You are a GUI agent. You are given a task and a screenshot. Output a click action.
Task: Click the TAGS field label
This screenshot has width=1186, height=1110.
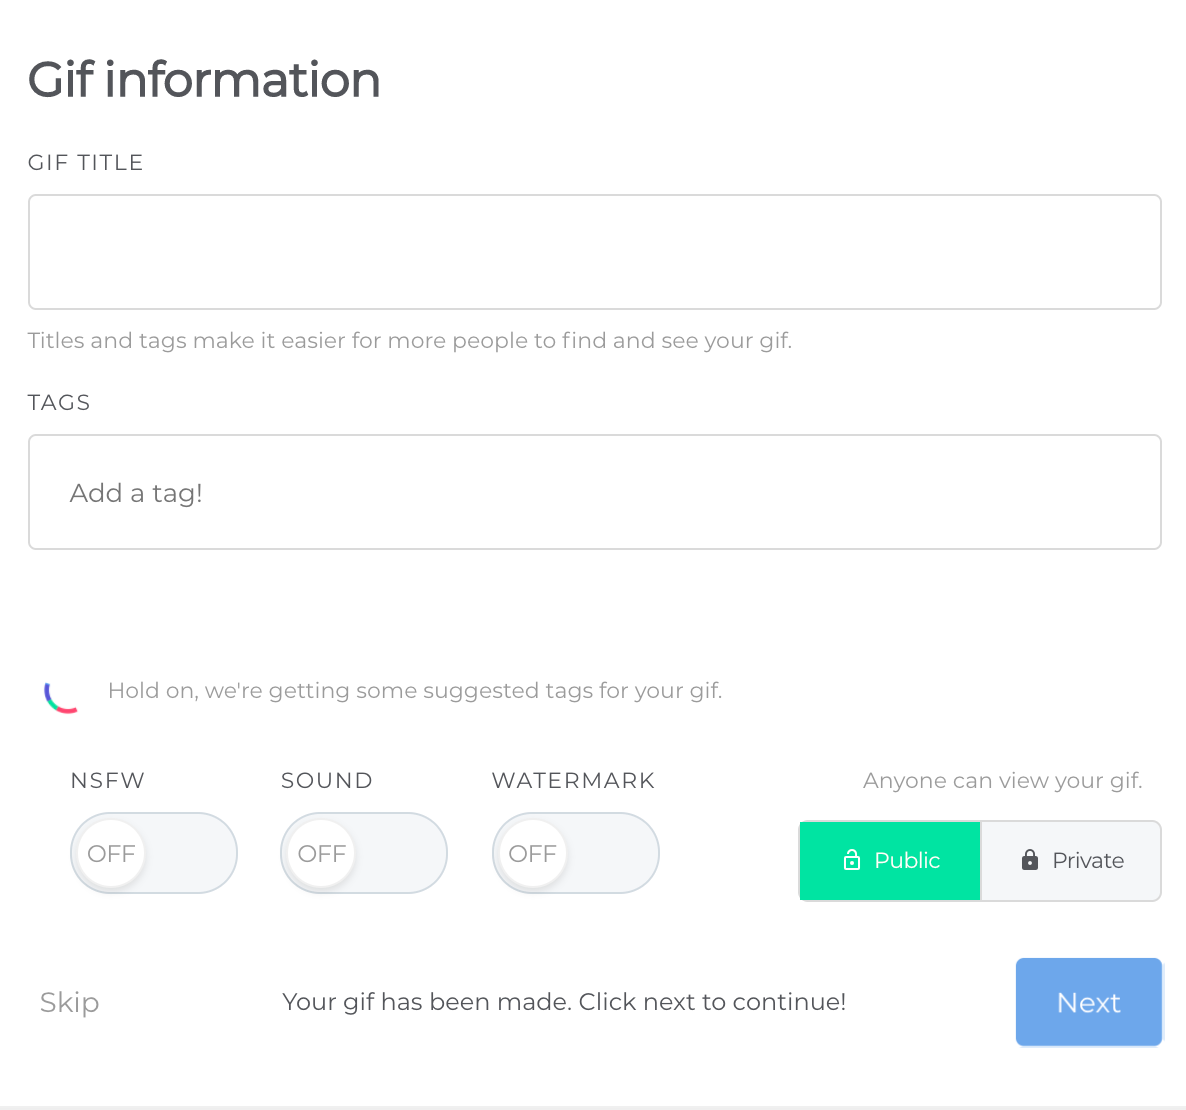click(59, 403)
